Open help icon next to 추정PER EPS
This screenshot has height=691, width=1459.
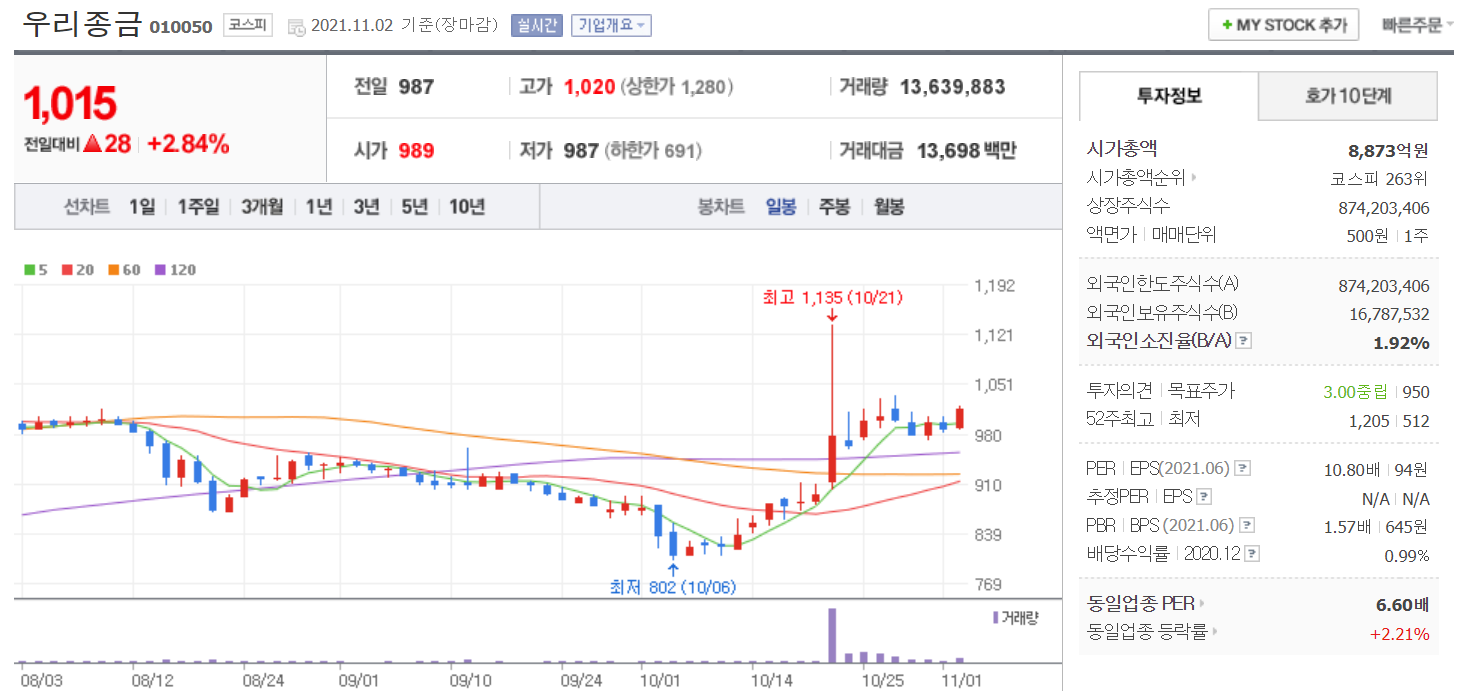coord(1204,497)
